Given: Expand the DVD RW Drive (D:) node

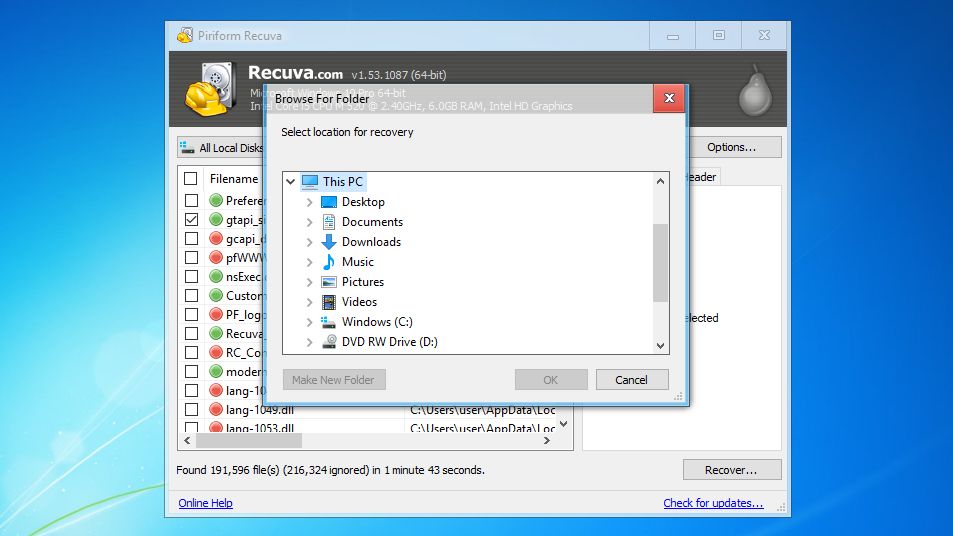Looking at the screenshot, I should [x=309, y=342].
